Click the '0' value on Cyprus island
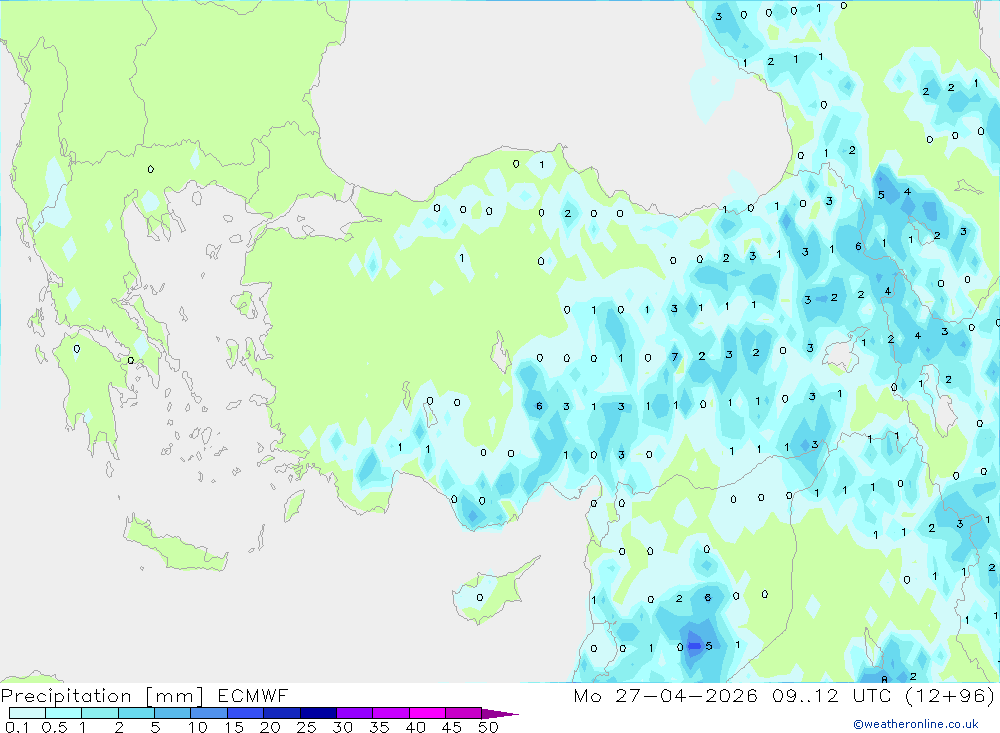The image size is (1000, 733). coord(480,598)
